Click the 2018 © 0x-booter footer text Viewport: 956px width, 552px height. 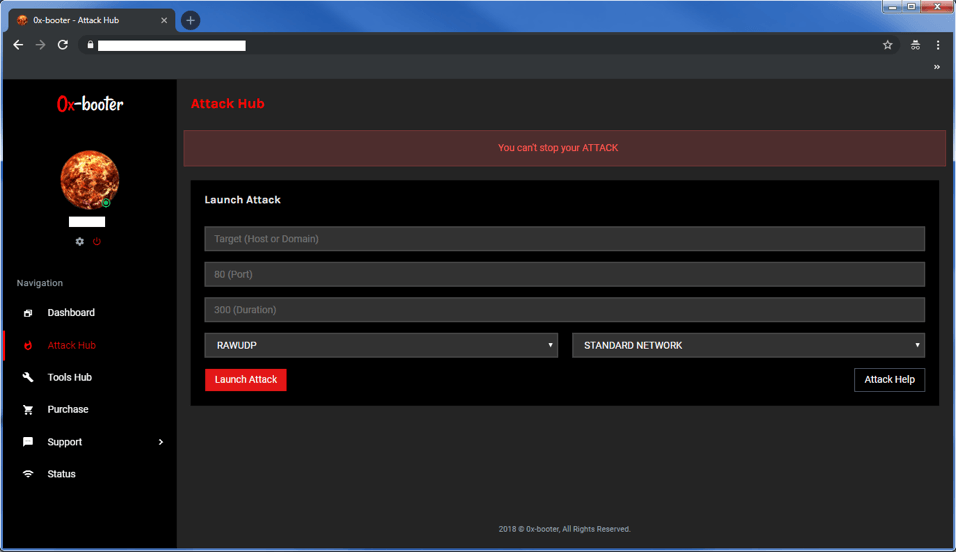(x=565, y=529)
